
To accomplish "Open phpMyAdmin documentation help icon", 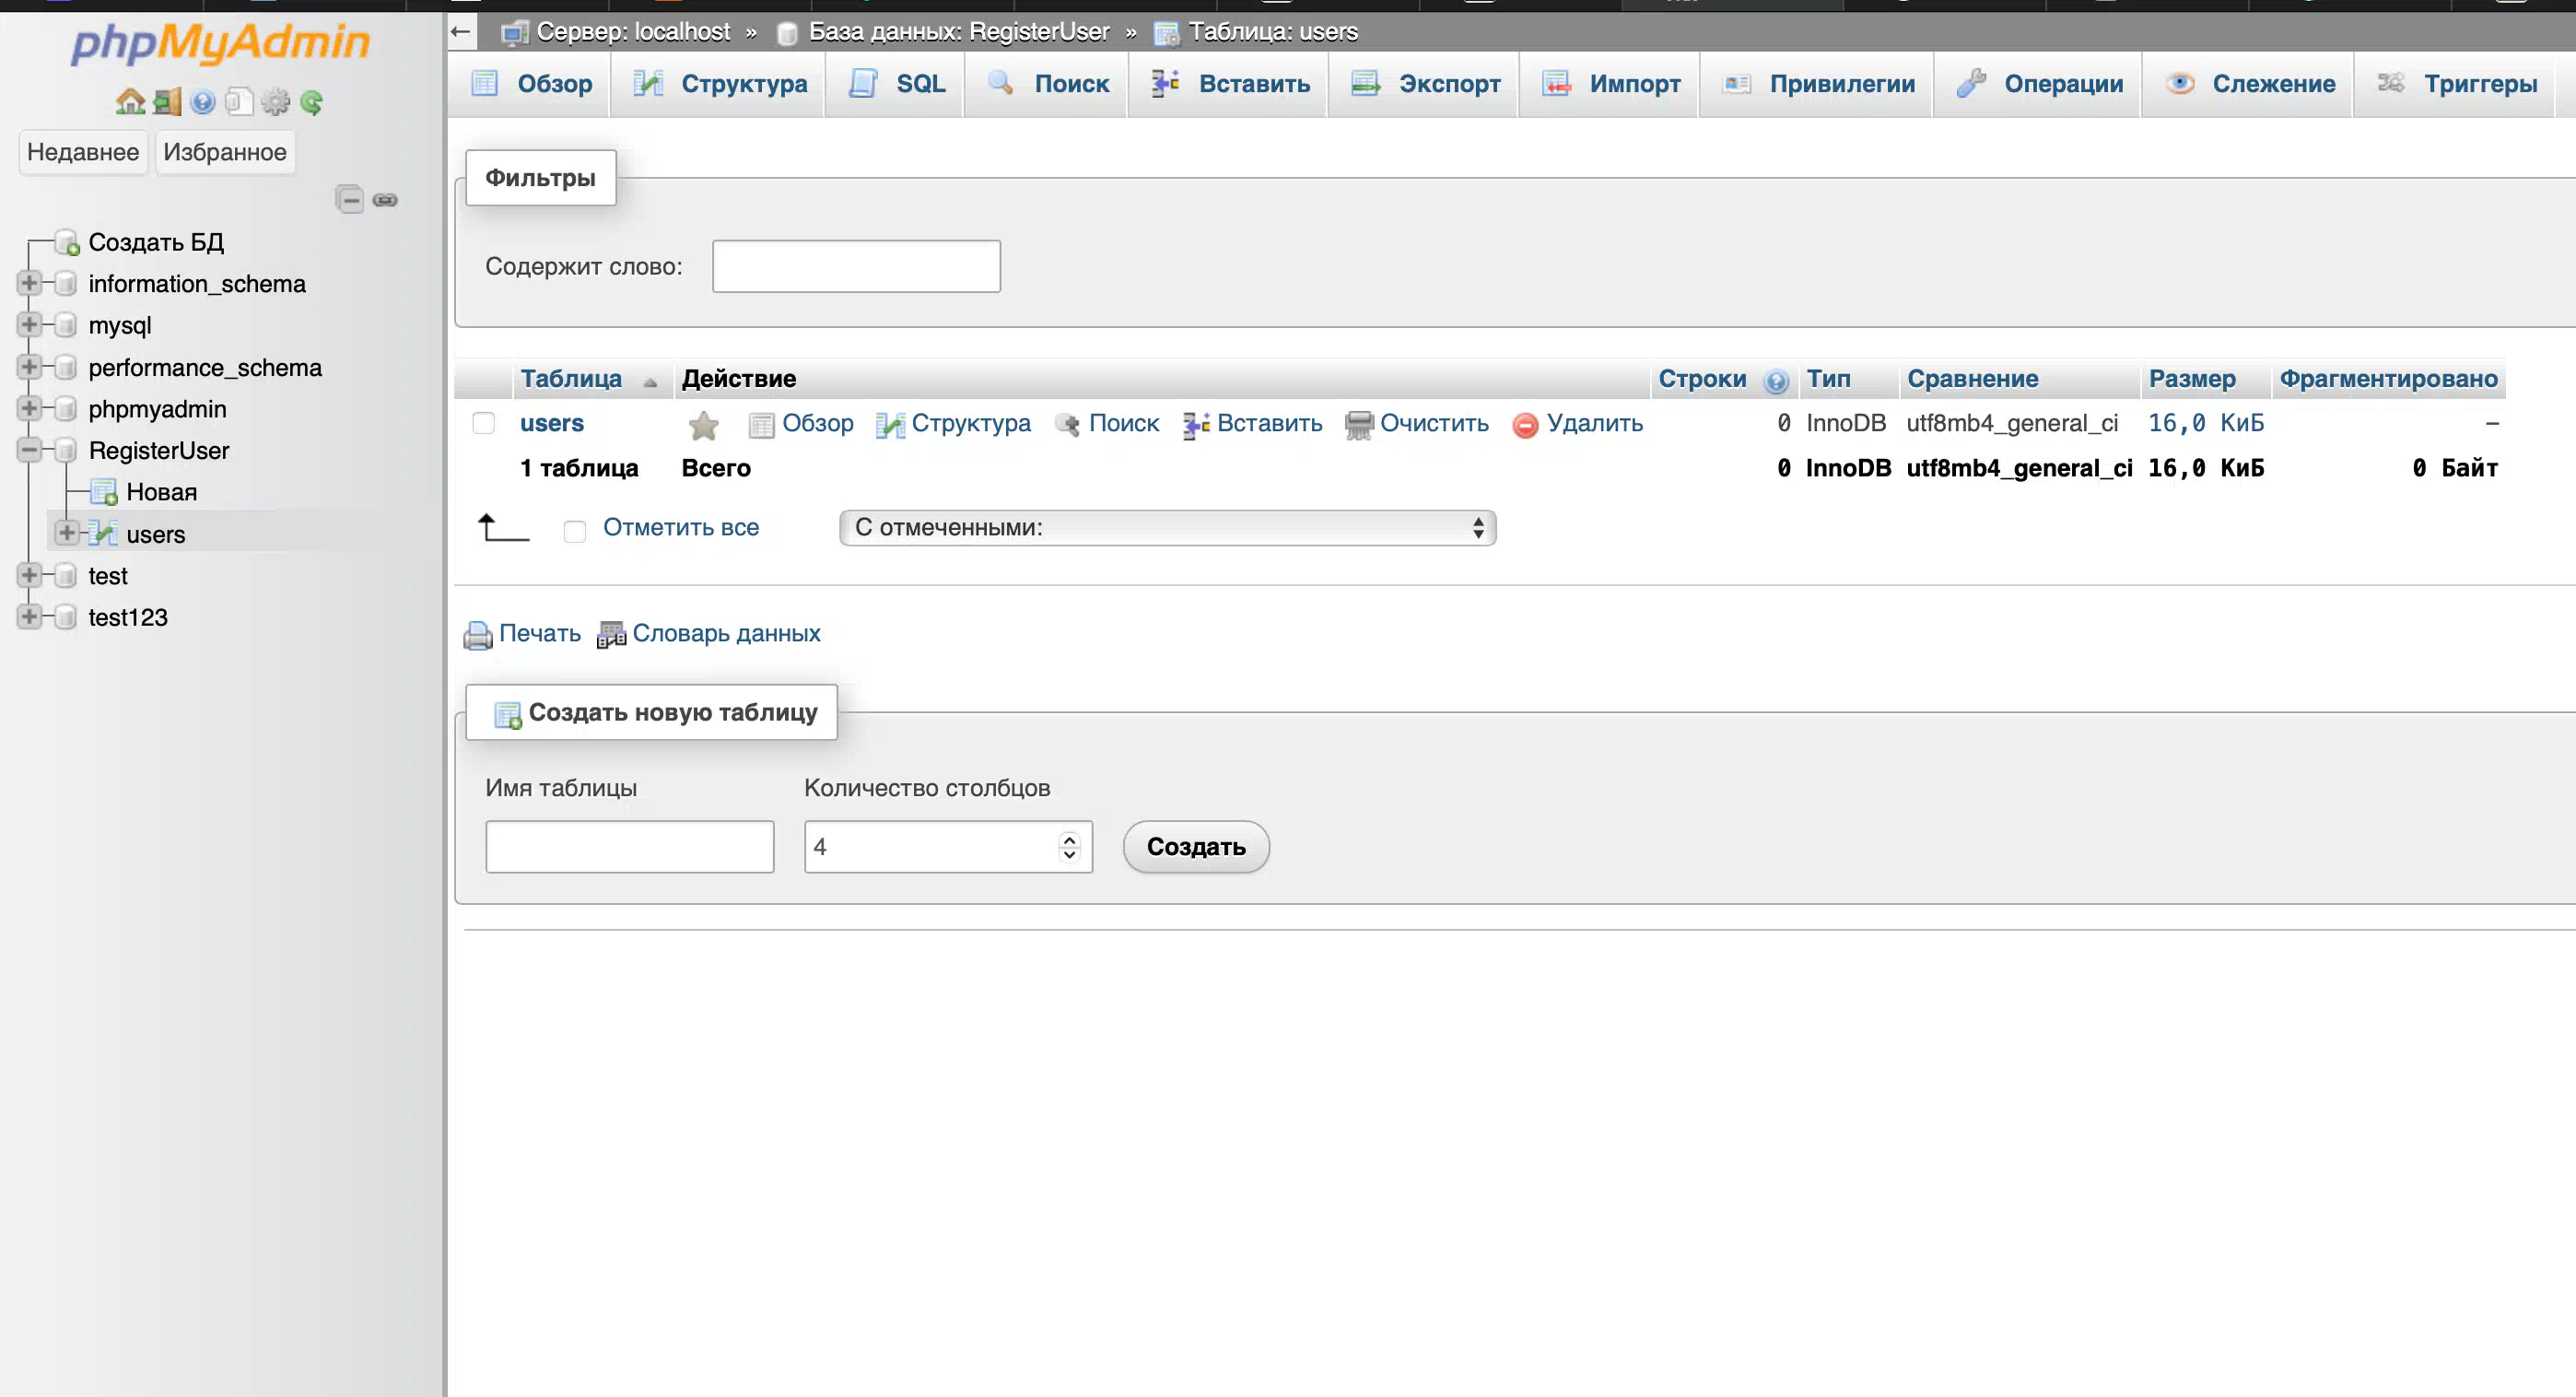I will 203,102.
